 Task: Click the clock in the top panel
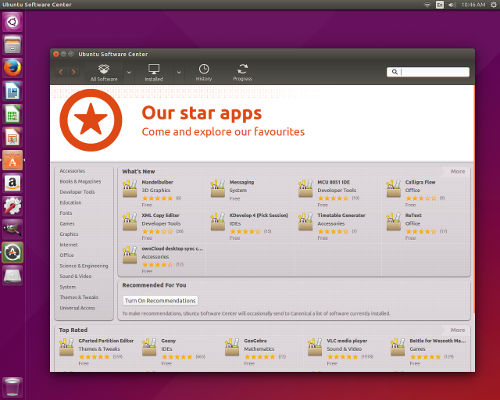473,5
